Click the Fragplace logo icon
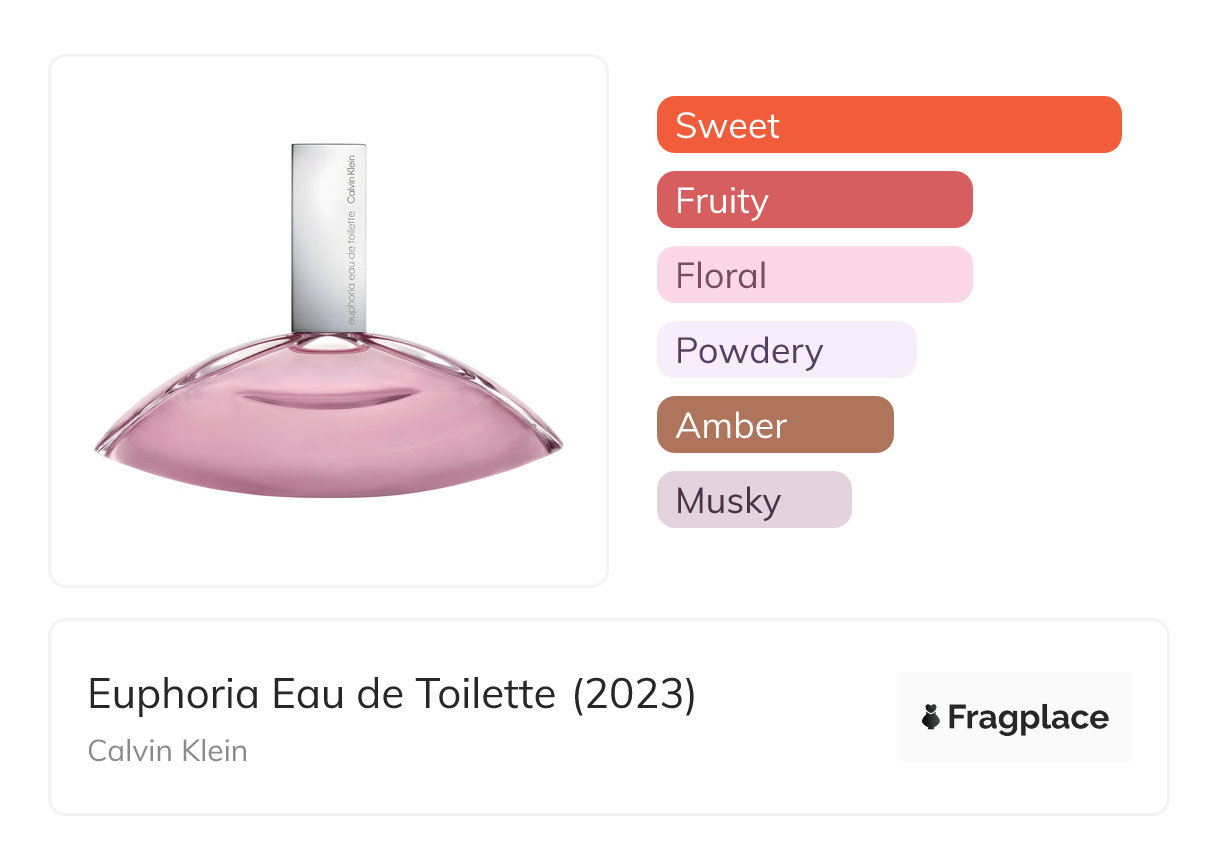Viewport: 1218px width, 864px height. [x=931, y=717]
